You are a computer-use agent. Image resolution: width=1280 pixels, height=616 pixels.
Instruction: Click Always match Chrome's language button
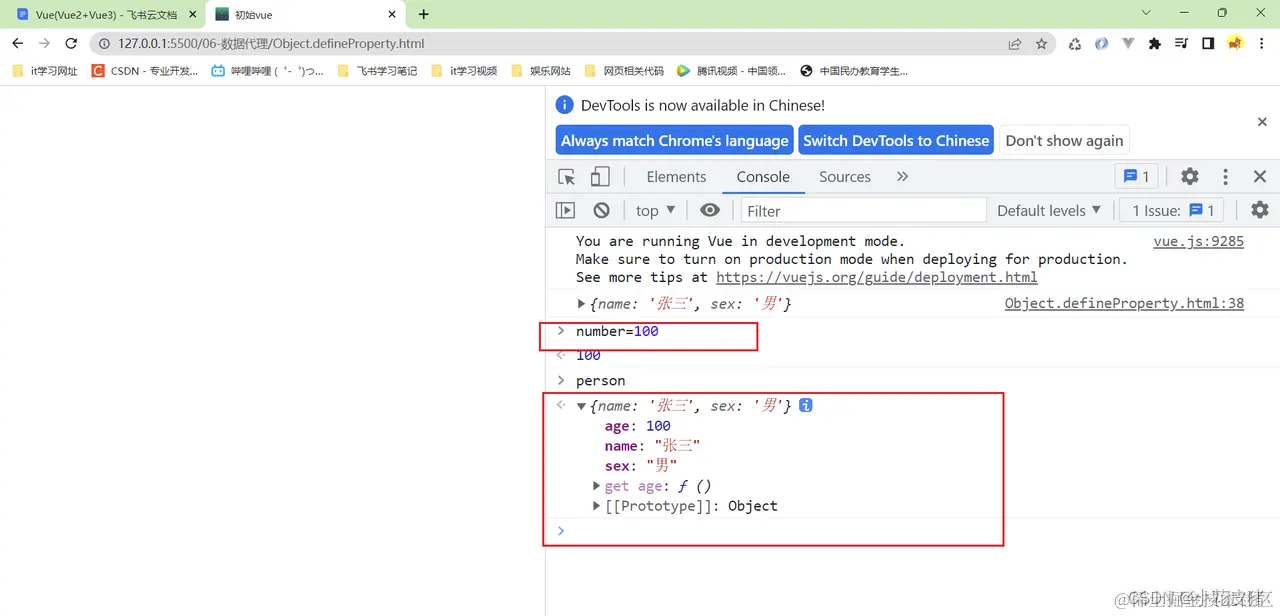[x=674, y=141]
